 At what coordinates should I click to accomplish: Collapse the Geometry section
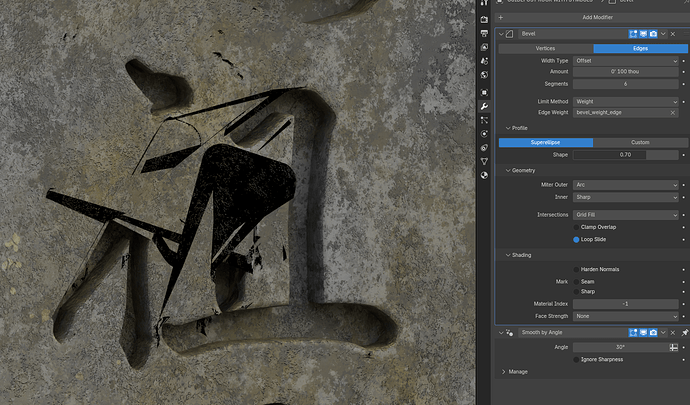[508, 170]
